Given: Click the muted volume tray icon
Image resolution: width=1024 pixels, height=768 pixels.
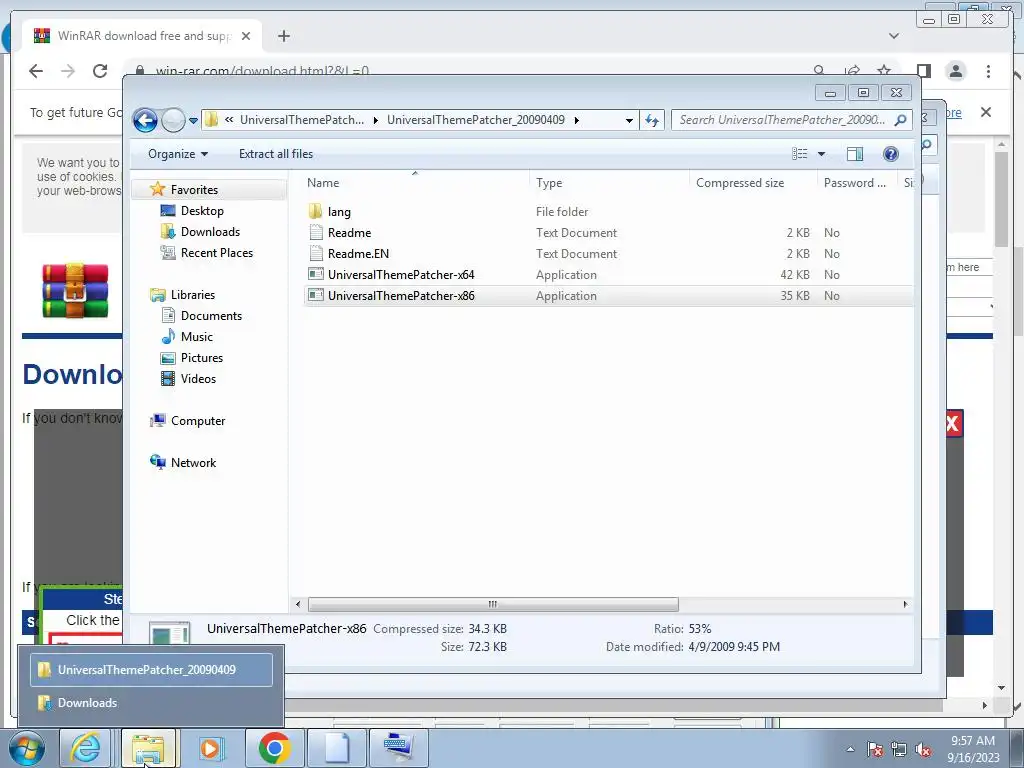Looking at the screenshot, I should (x=923, y=750).
